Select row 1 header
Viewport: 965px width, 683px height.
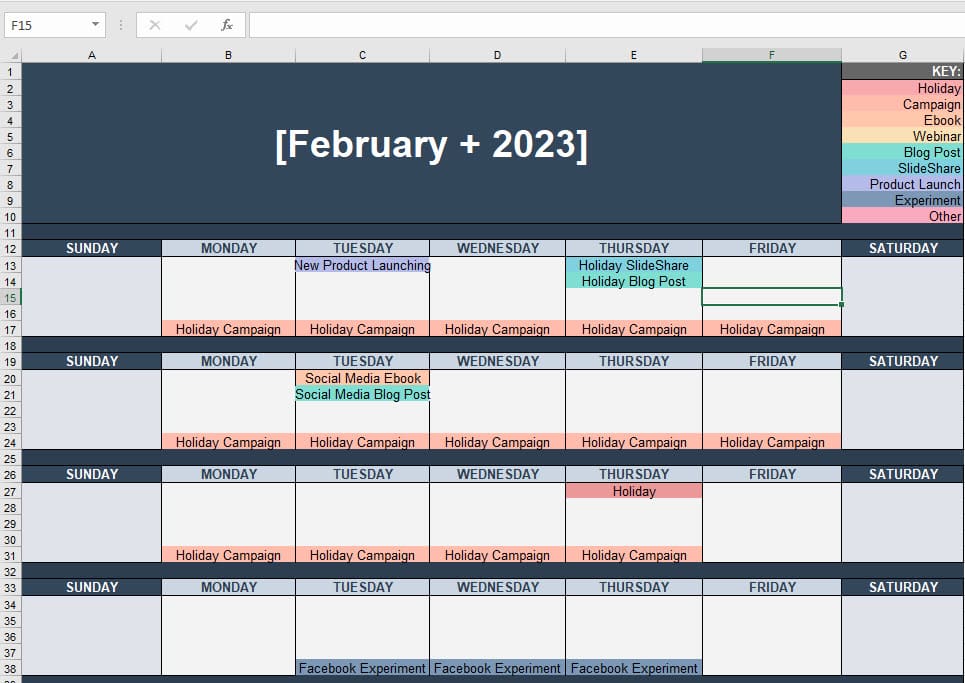(10, 71)
